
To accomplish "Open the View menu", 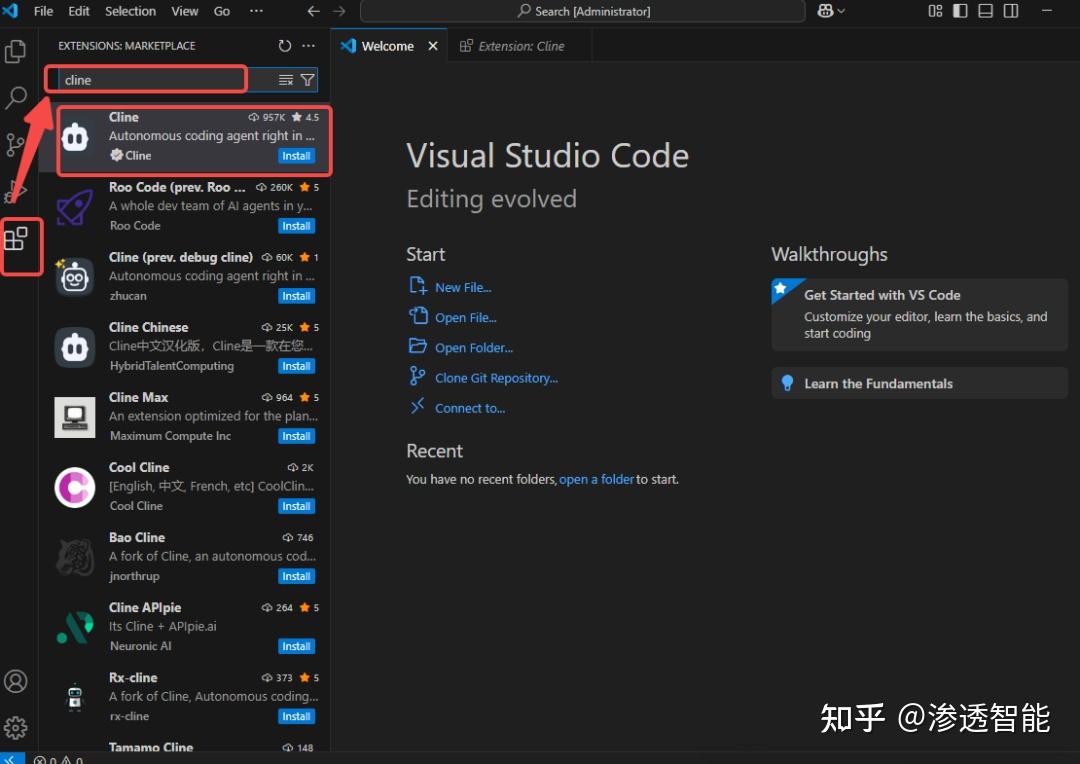I will click(x=185, y=11).
